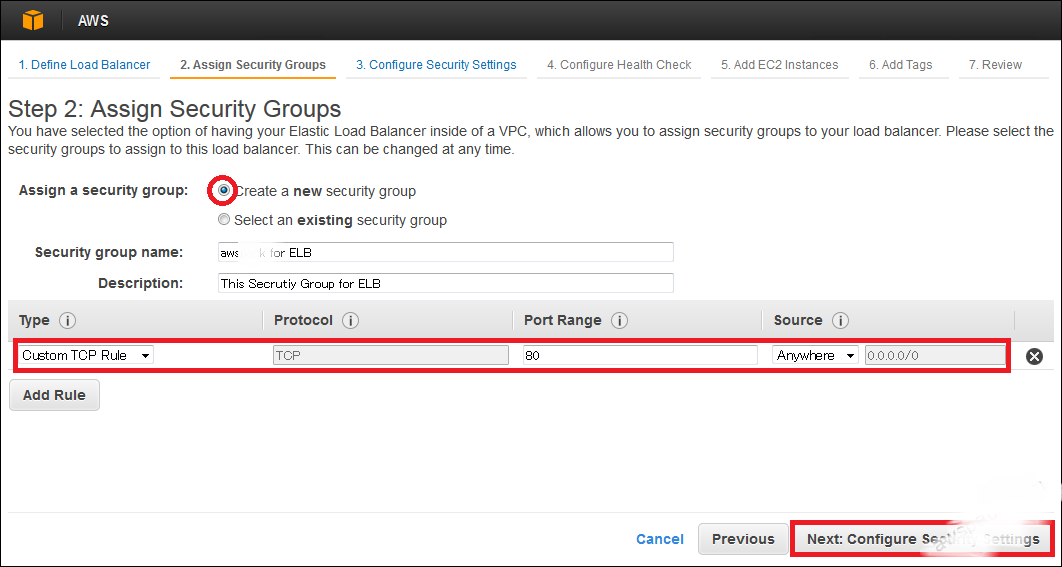Expand the Anywhere source dropdown
This screenshot has width=1062, height=567.
[815, 355]
